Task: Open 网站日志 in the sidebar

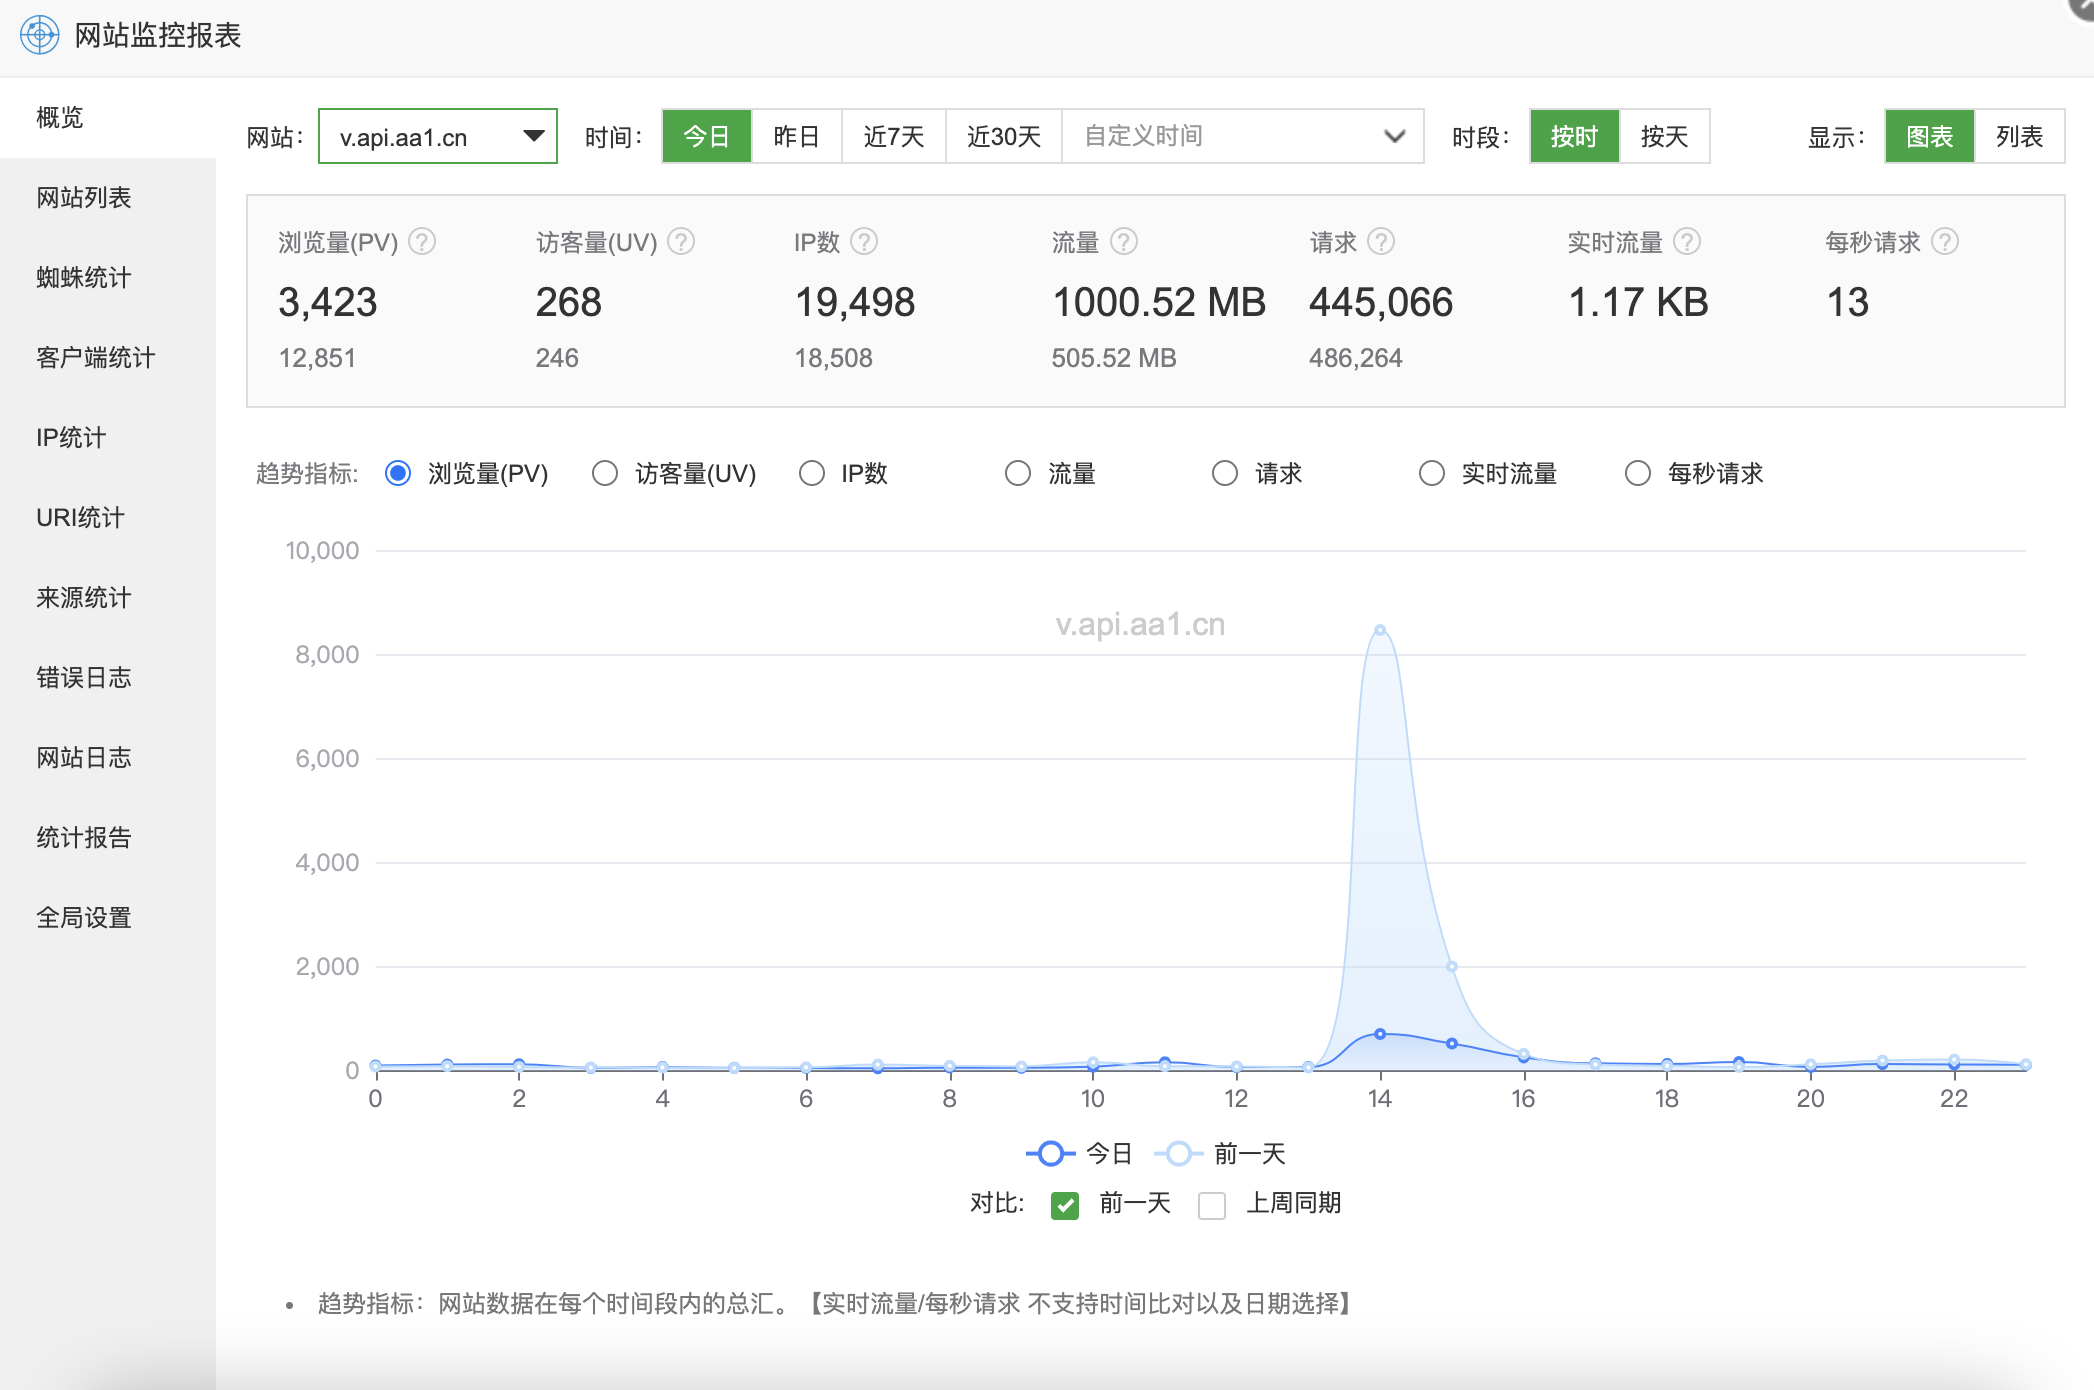Action: click(x=108, y=758)
